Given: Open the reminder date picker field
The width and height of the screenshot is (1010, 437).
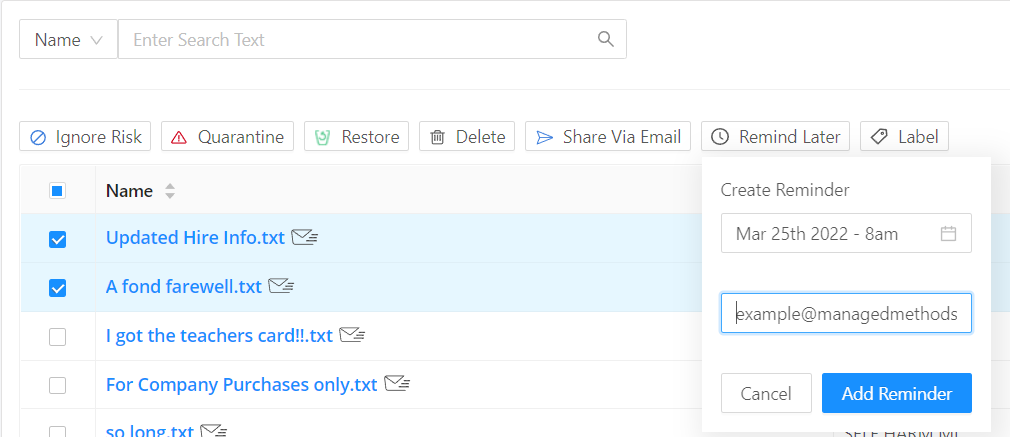Looking at the screenshot, I should pos(846,233).
